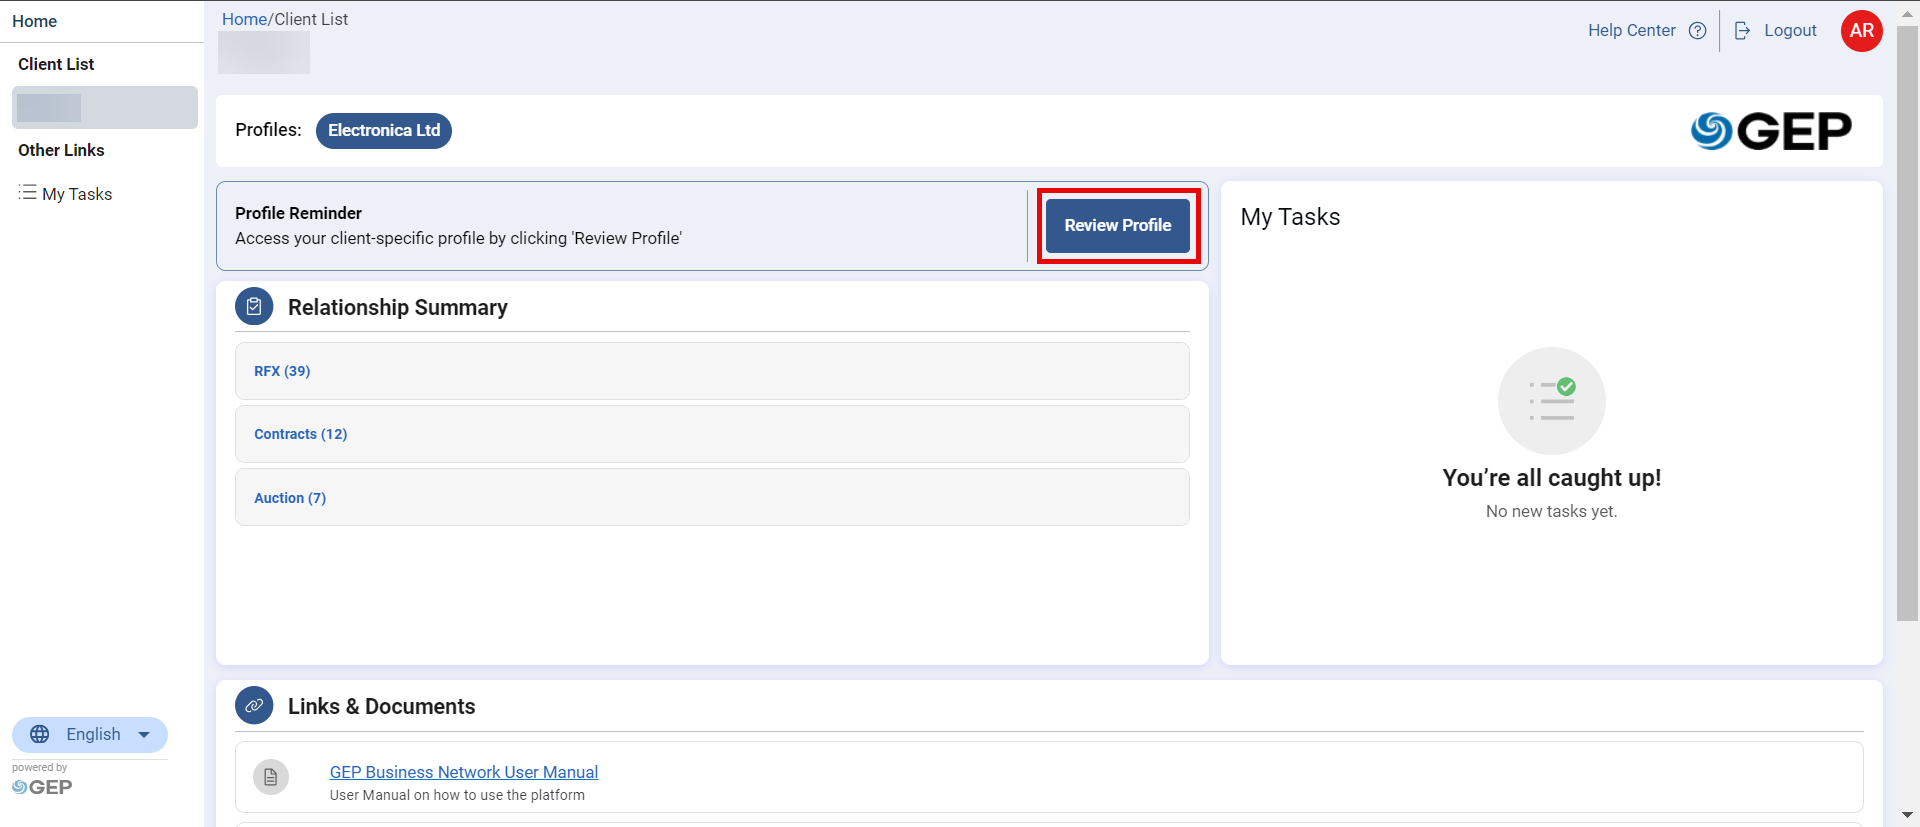1920x827 pixels.
Task: Click the Relationship Summary clipboard icon
Action: (x=254, y=307)
